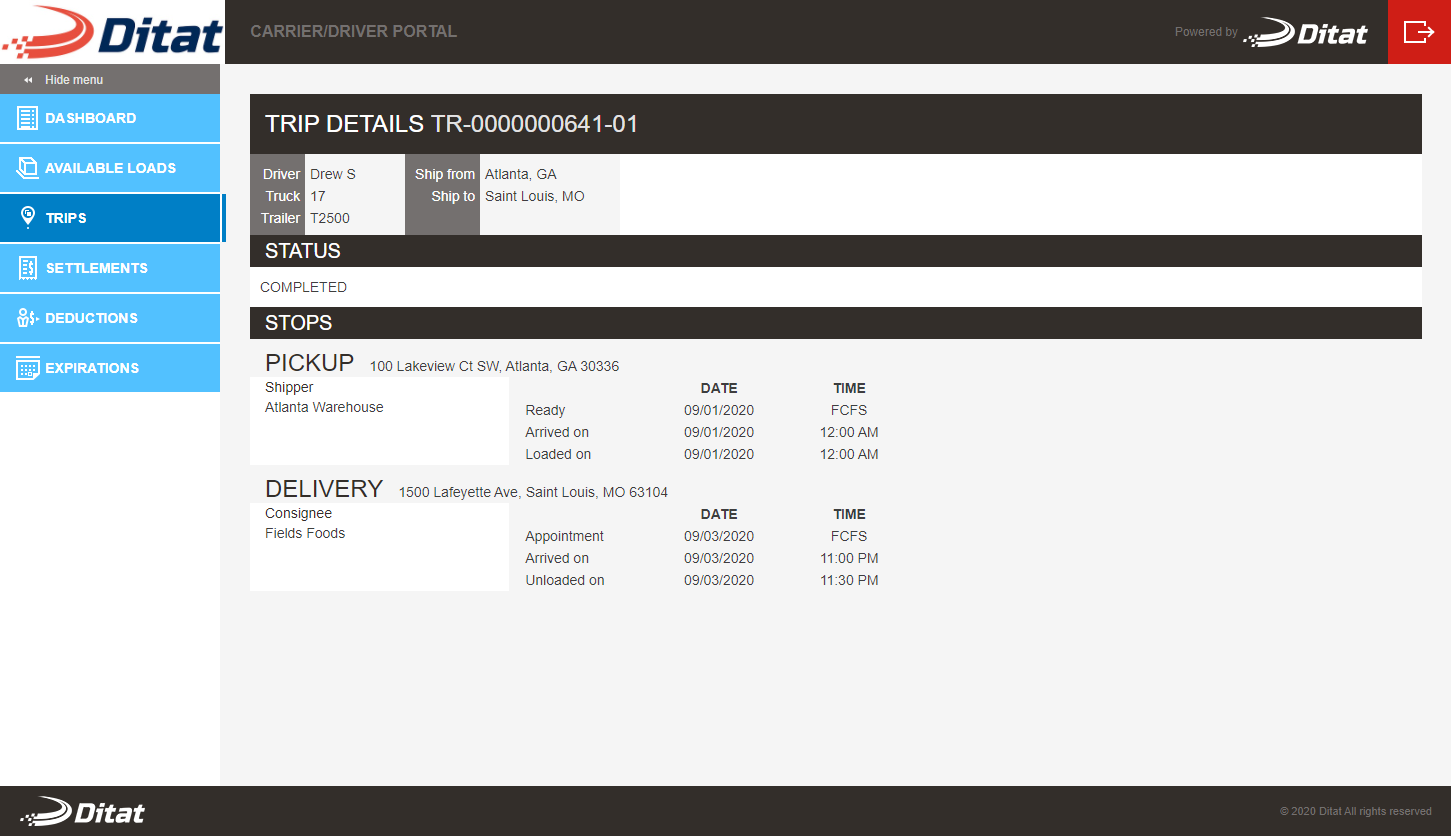Click the Ditat logo in the footer
1451x836 pixels.
(83, 811)
